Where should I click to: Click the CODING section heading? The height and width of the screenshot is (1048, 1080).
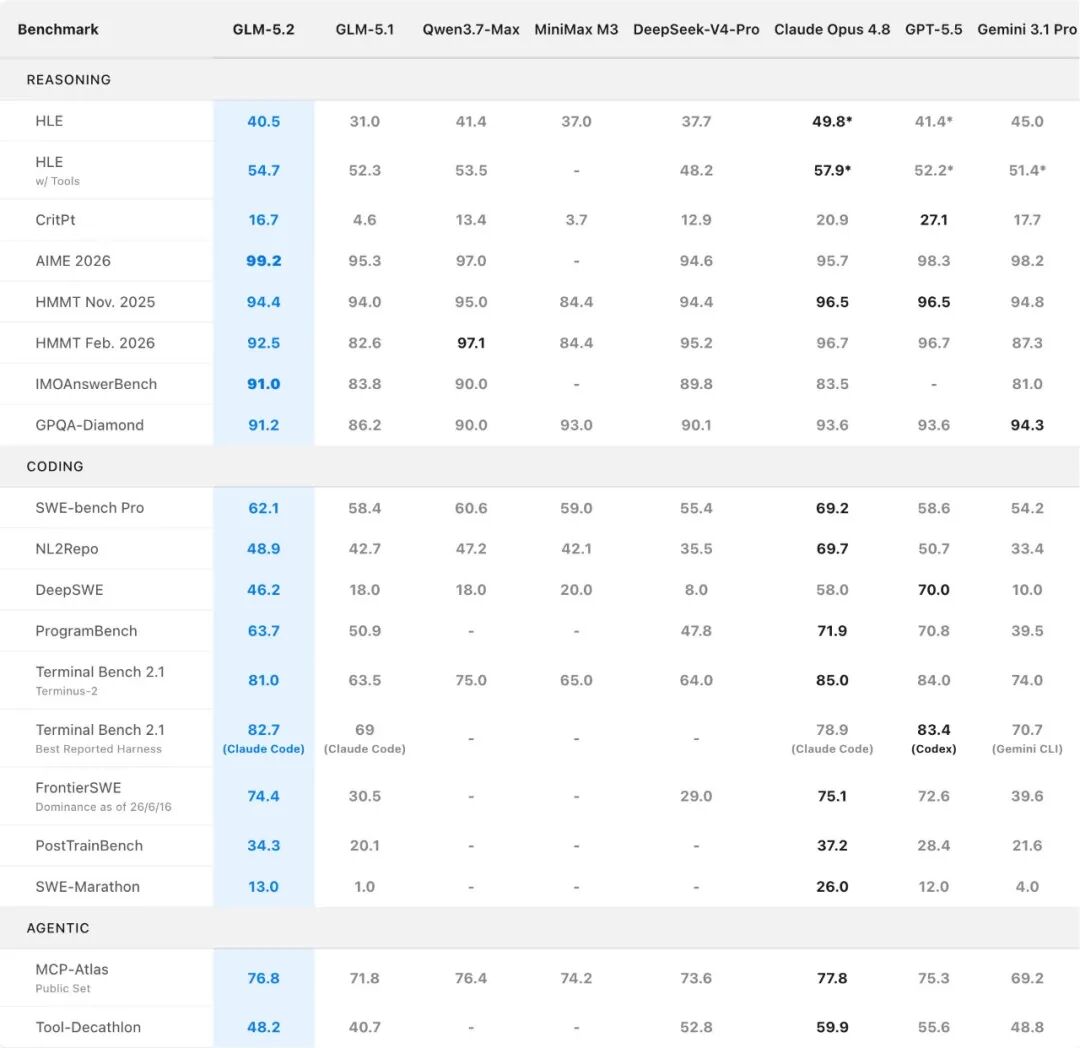pyautogui.click(x=54, y=466)
